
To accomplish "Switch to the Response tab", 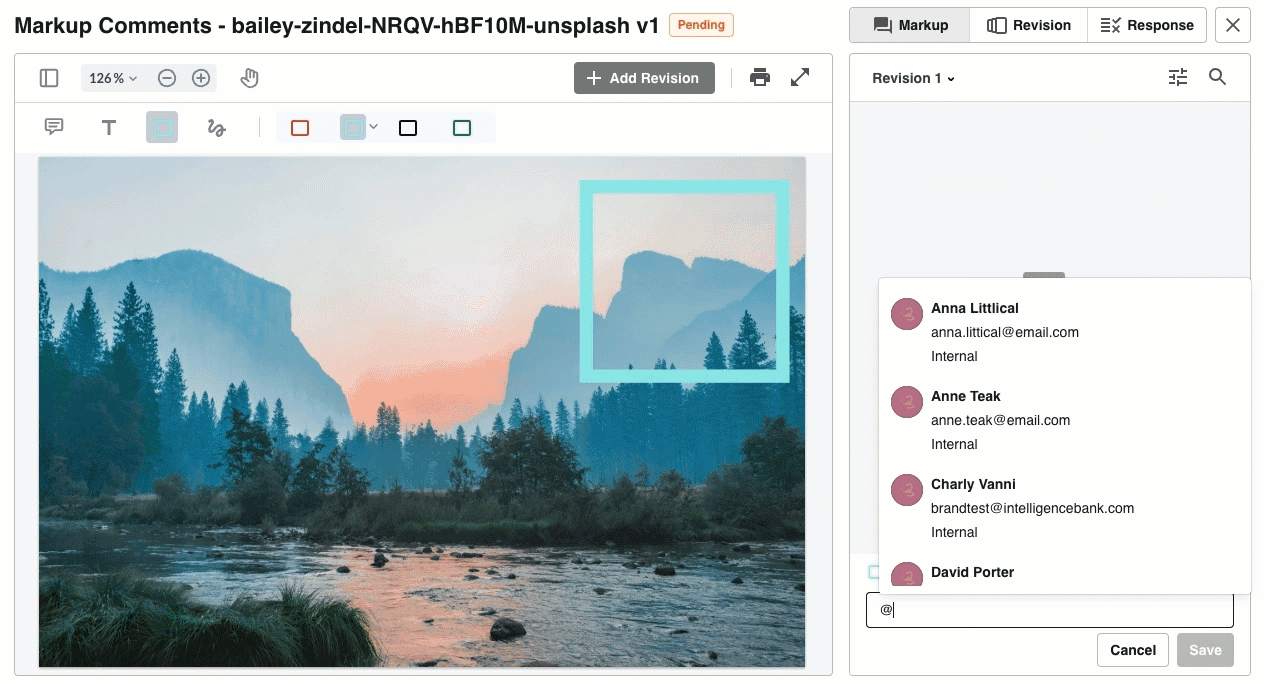I will [x=1146, y=25].
